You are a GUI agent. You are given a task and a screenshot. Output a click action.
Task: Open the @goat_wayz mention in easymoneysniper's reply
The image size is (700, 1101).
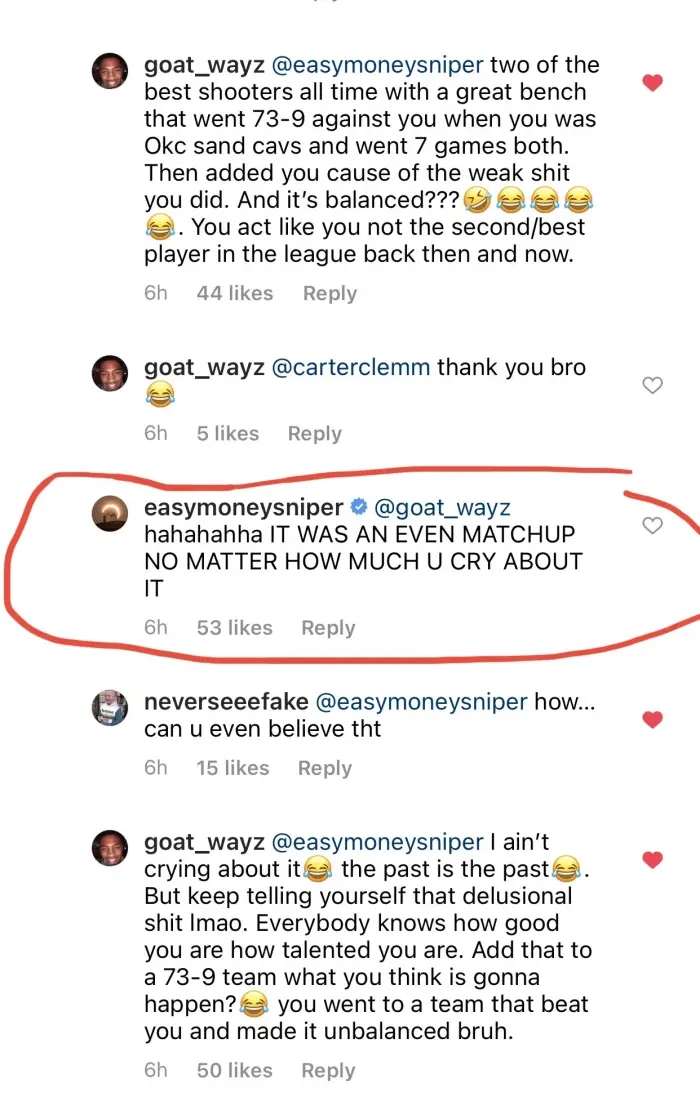click(441, 507)
